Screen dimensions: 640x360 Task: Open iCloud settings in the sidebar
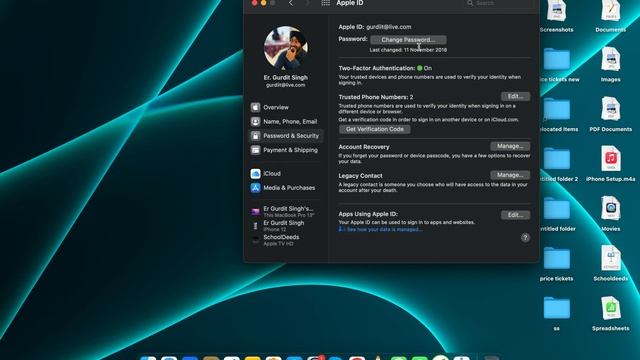click(286, 174)
